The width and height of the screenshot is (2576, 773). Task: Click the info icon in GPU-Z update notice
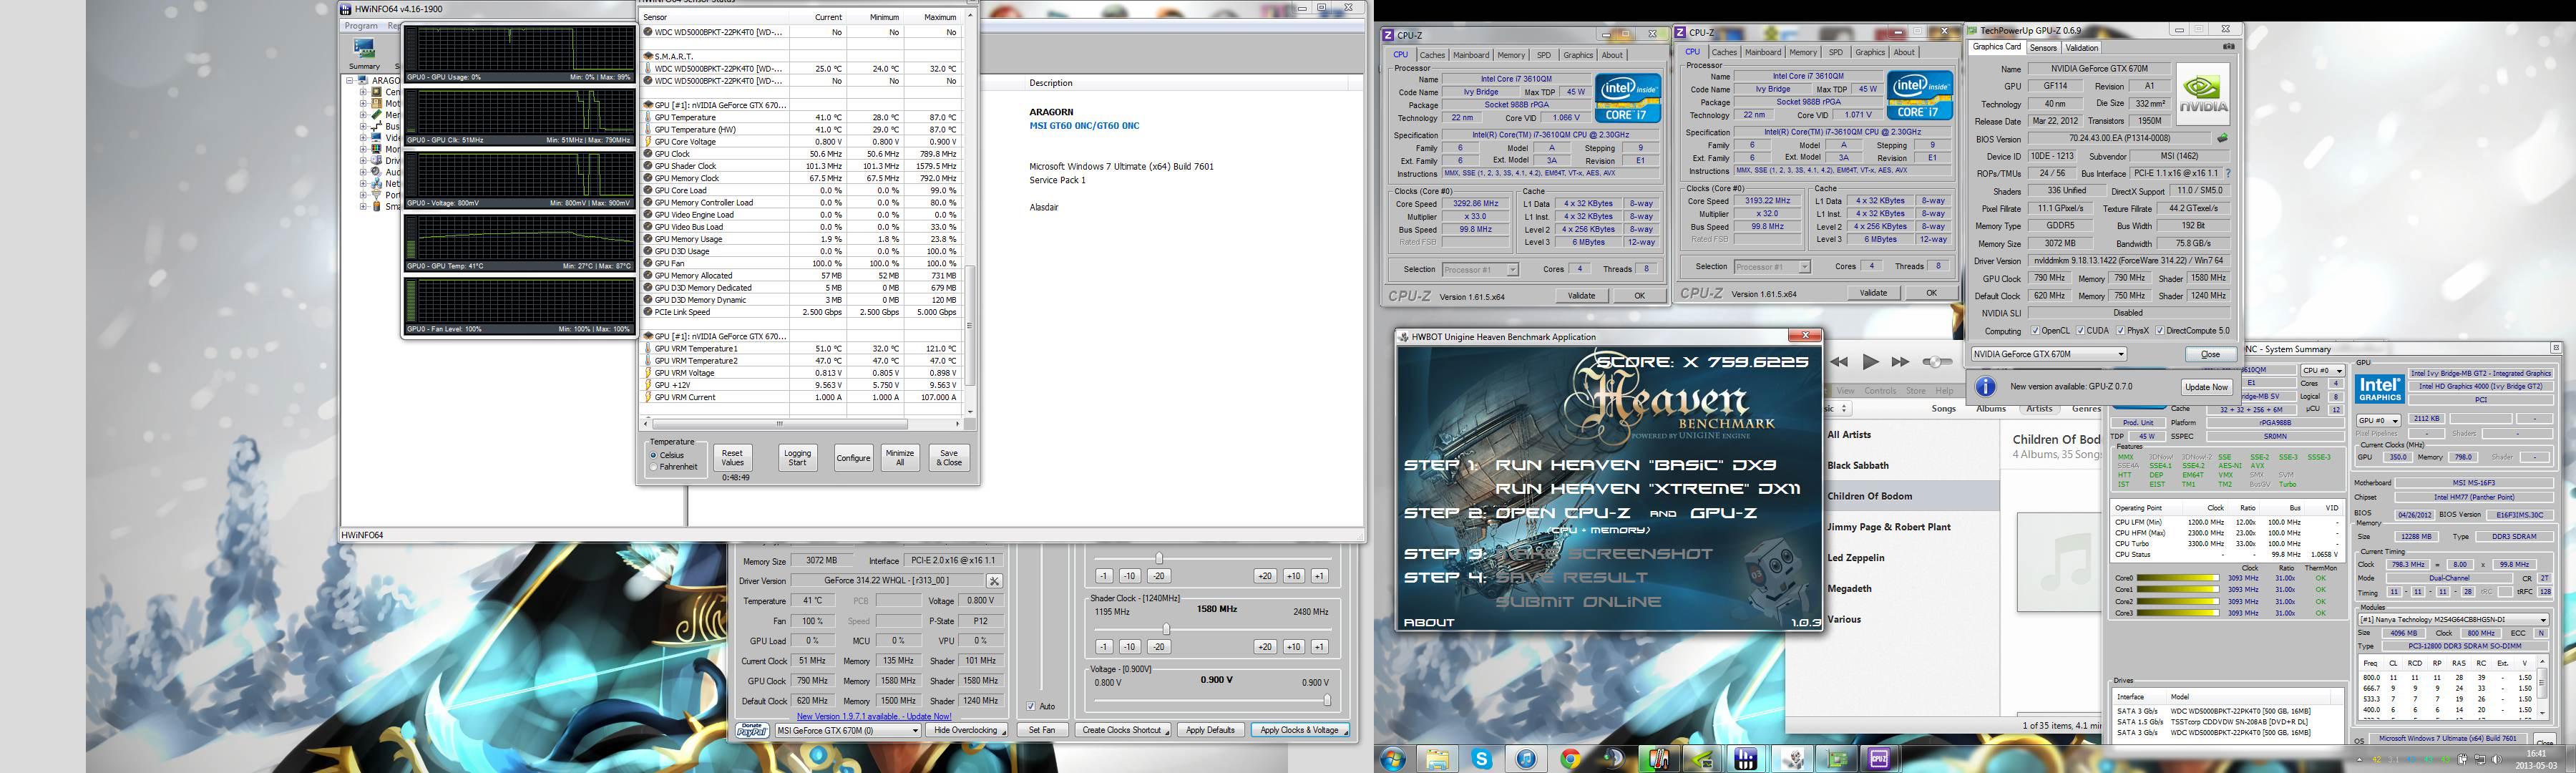(x=1986, y=386)
